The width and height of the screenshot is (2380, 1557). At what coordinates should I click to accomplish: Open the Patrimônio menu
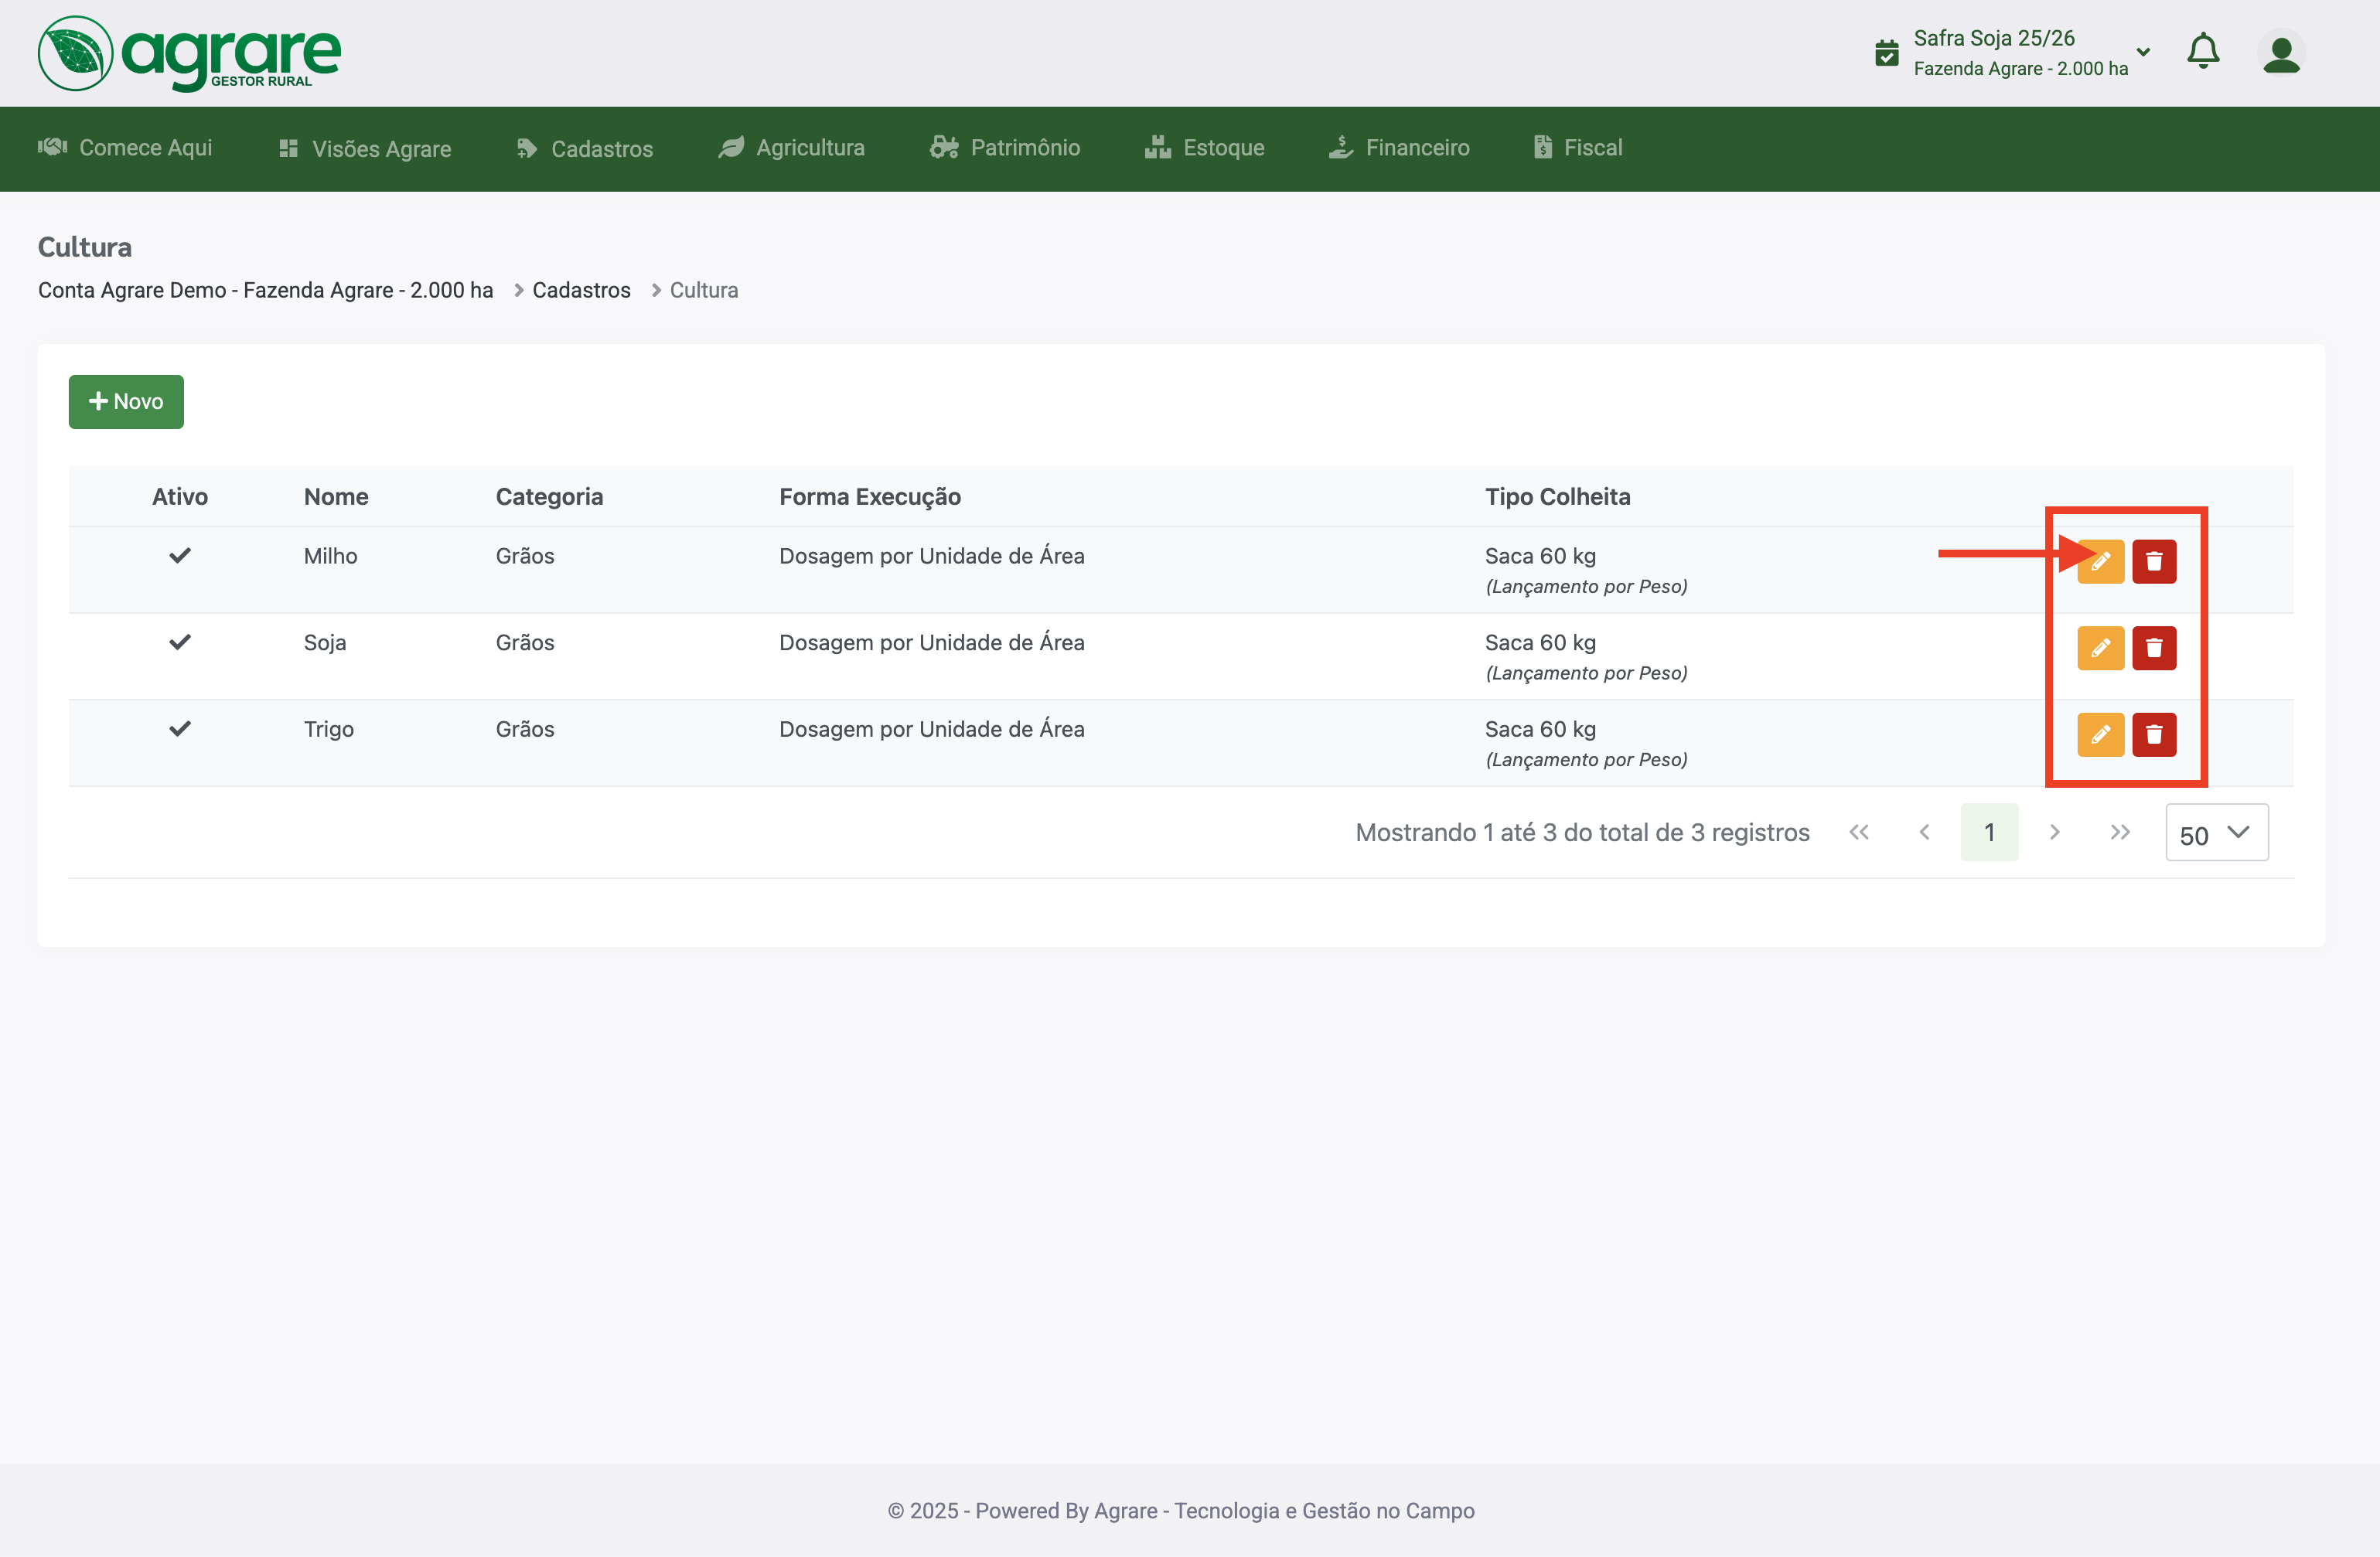point(1005,148)
